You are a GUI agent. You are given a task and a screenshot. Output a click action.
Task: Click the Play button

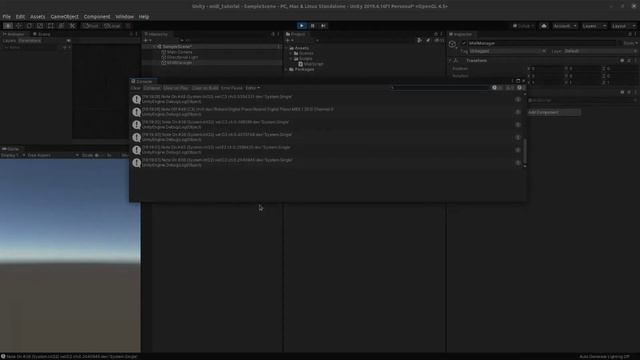point(302,26)
